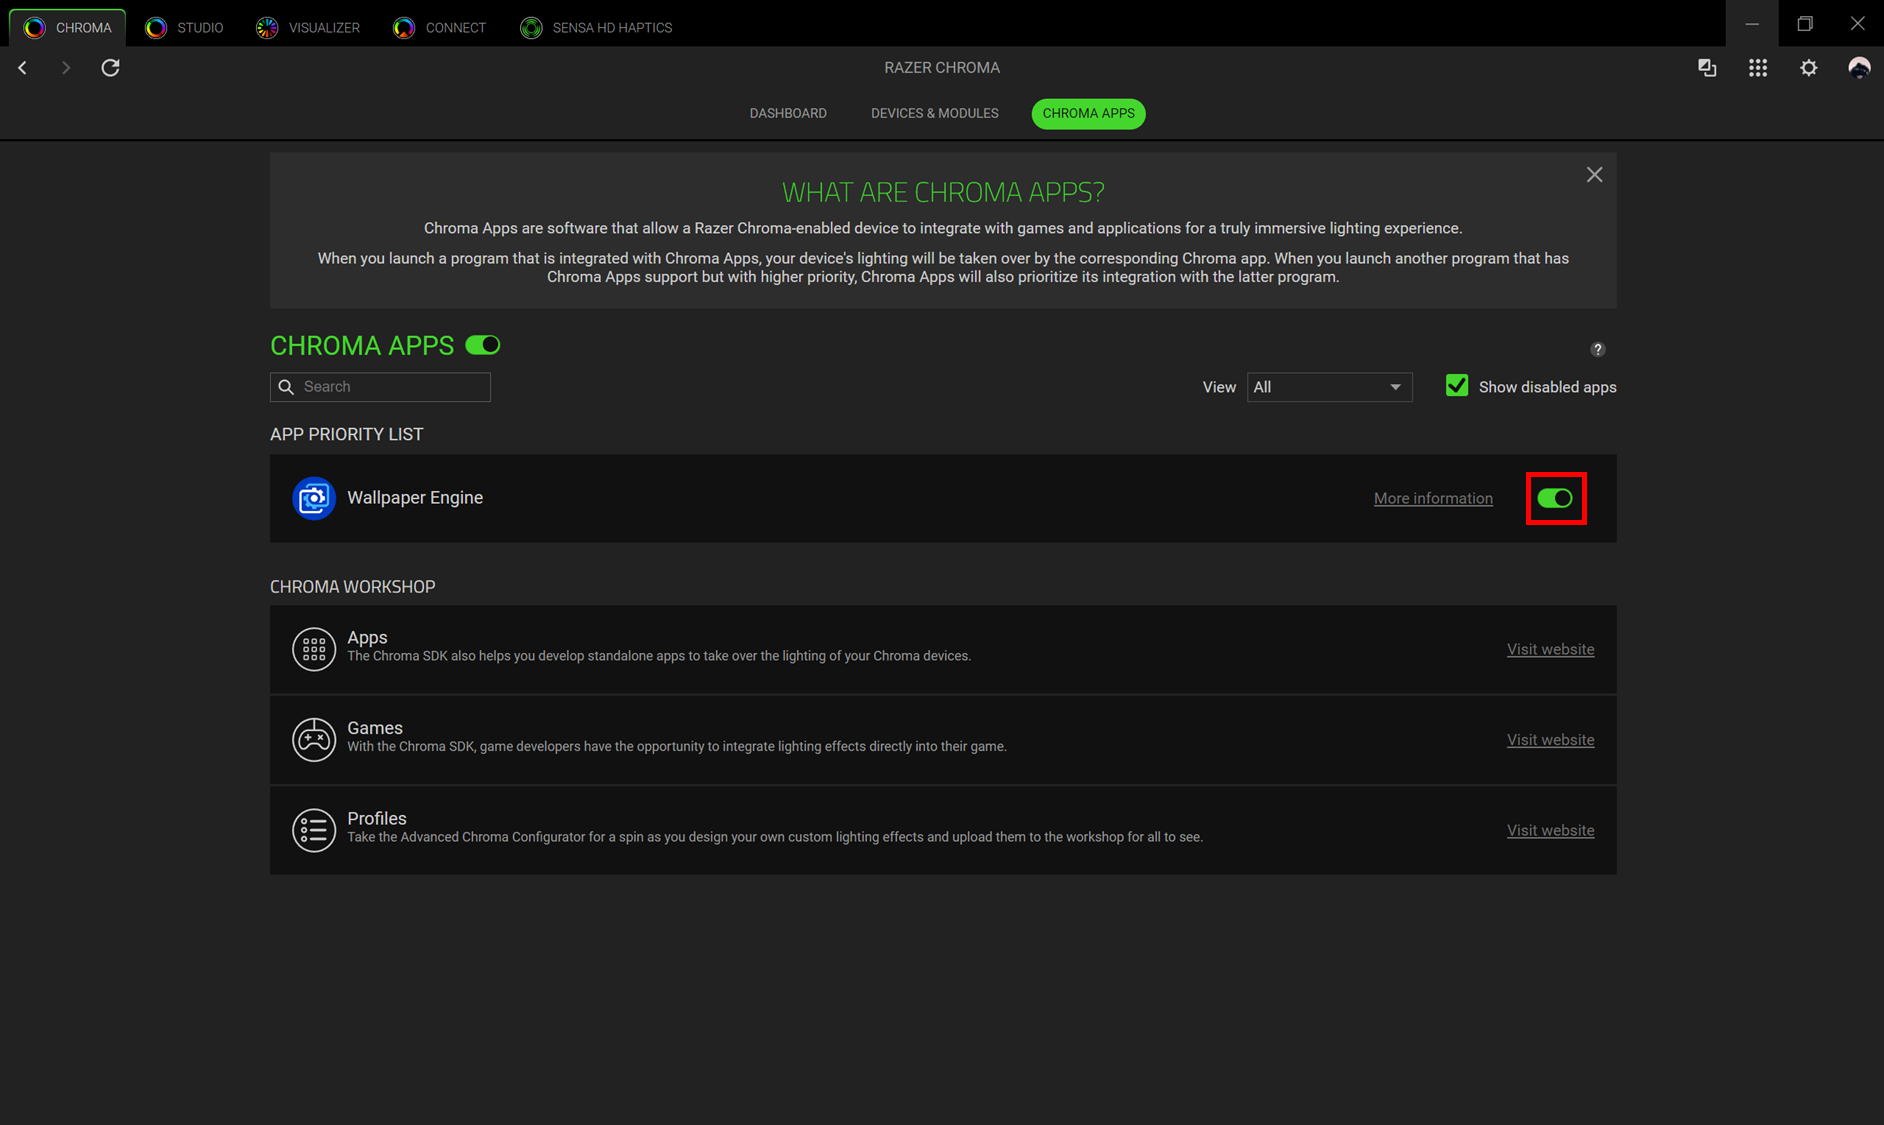The image size is (1884, 1125).
Task: Refresh the page with the reload icon
Action: pyautogui.click(x=110, y=67)
